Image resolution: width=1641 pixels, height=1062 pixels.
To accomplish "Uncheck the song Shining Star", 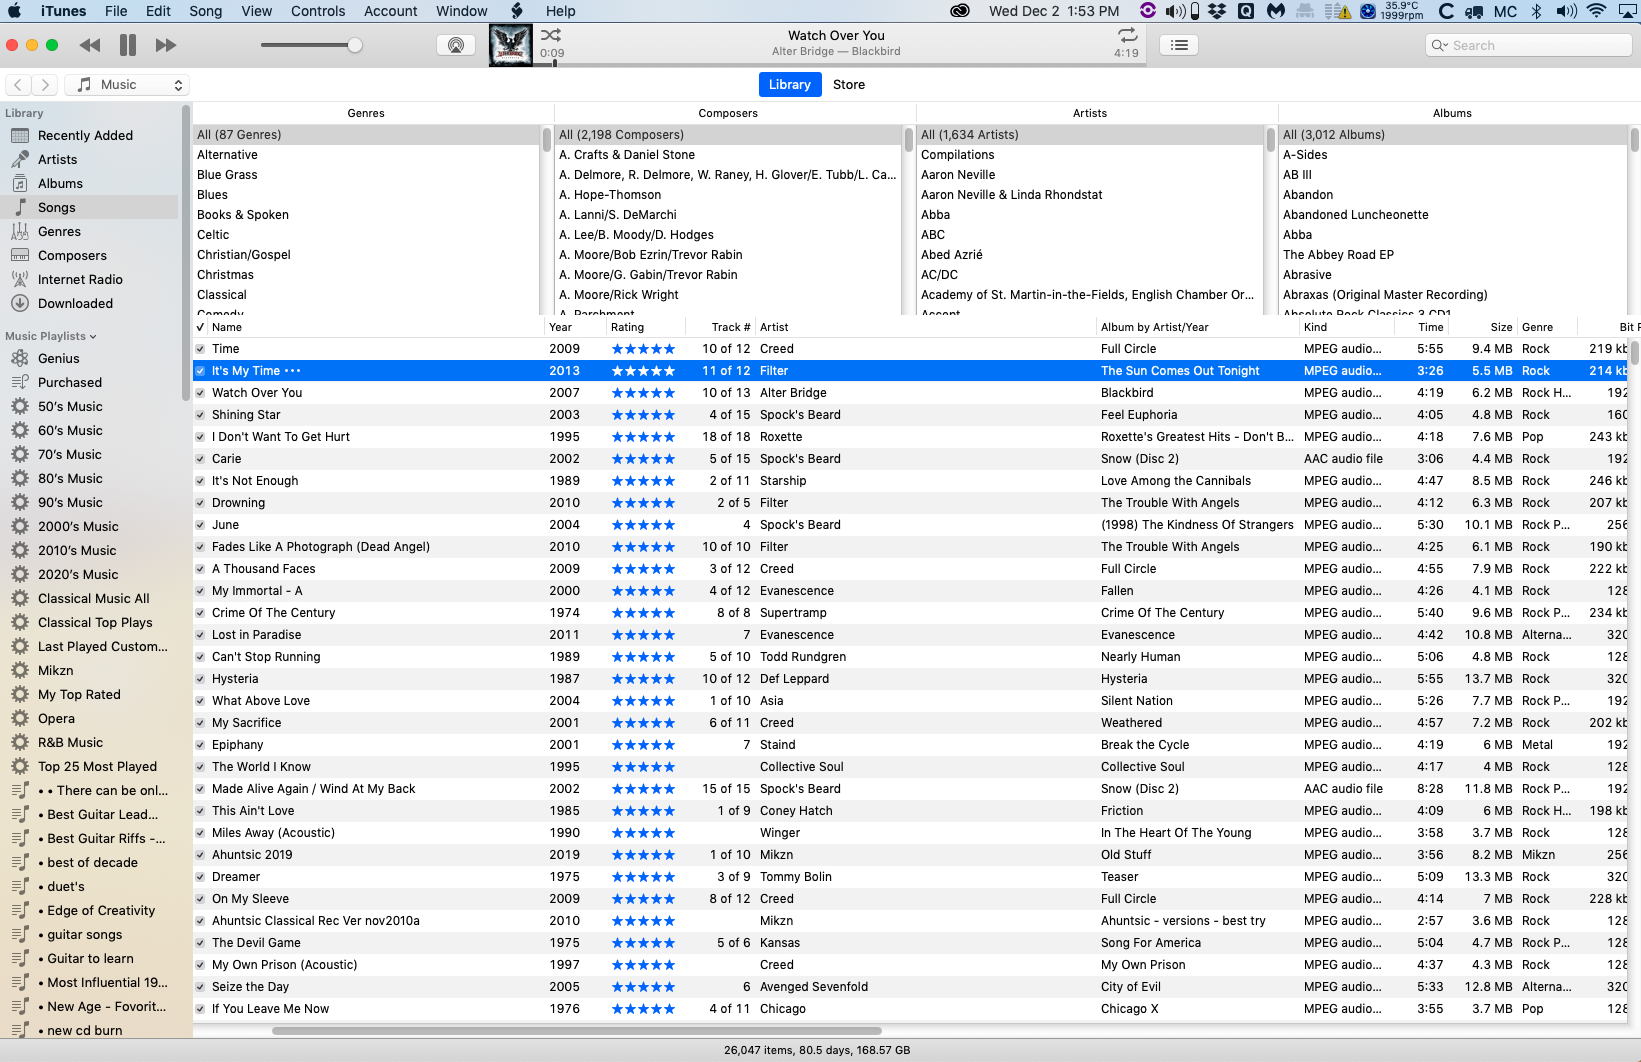I will (200, 415).
